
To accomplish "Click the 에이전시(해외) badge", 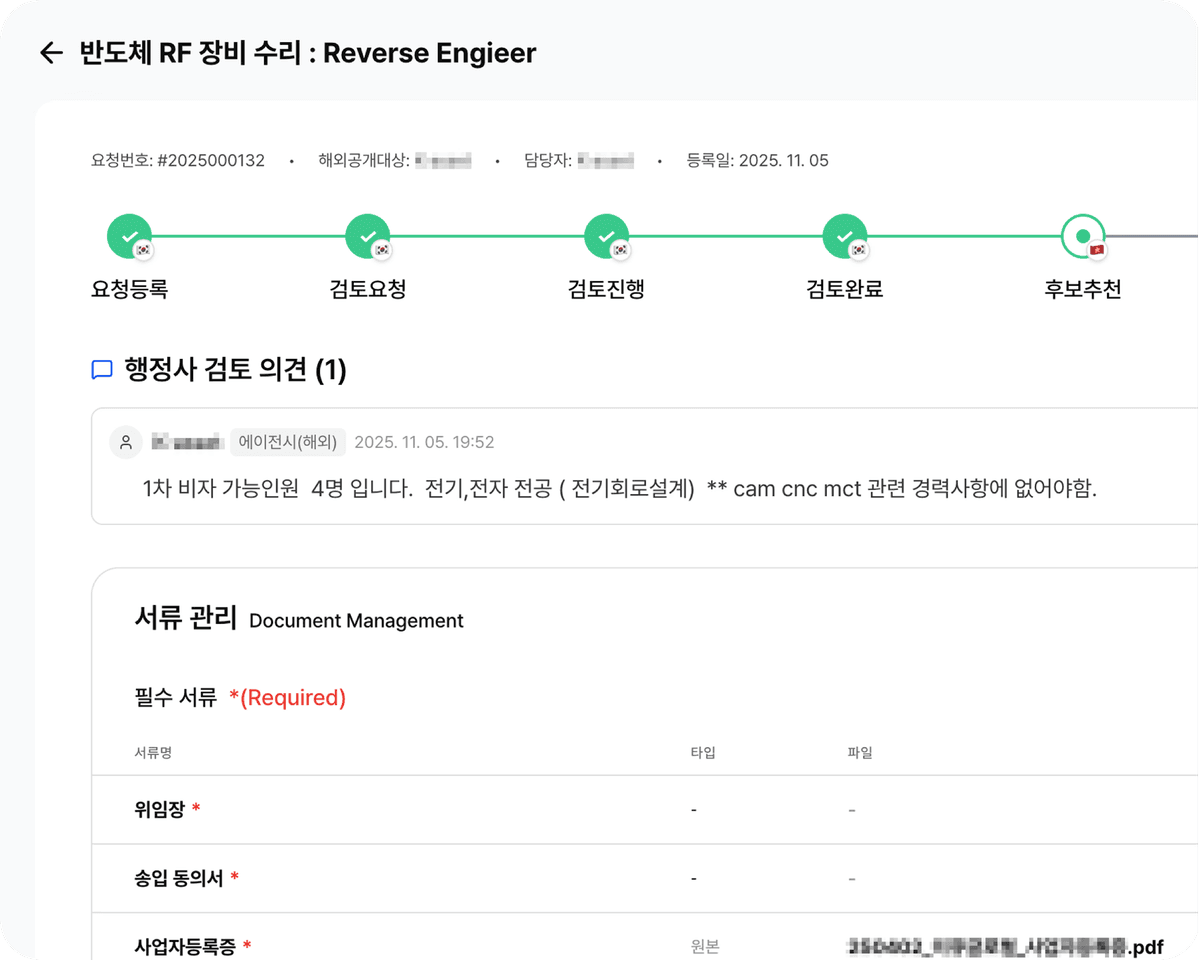I will pyautogui.click(x=288, y=442).
